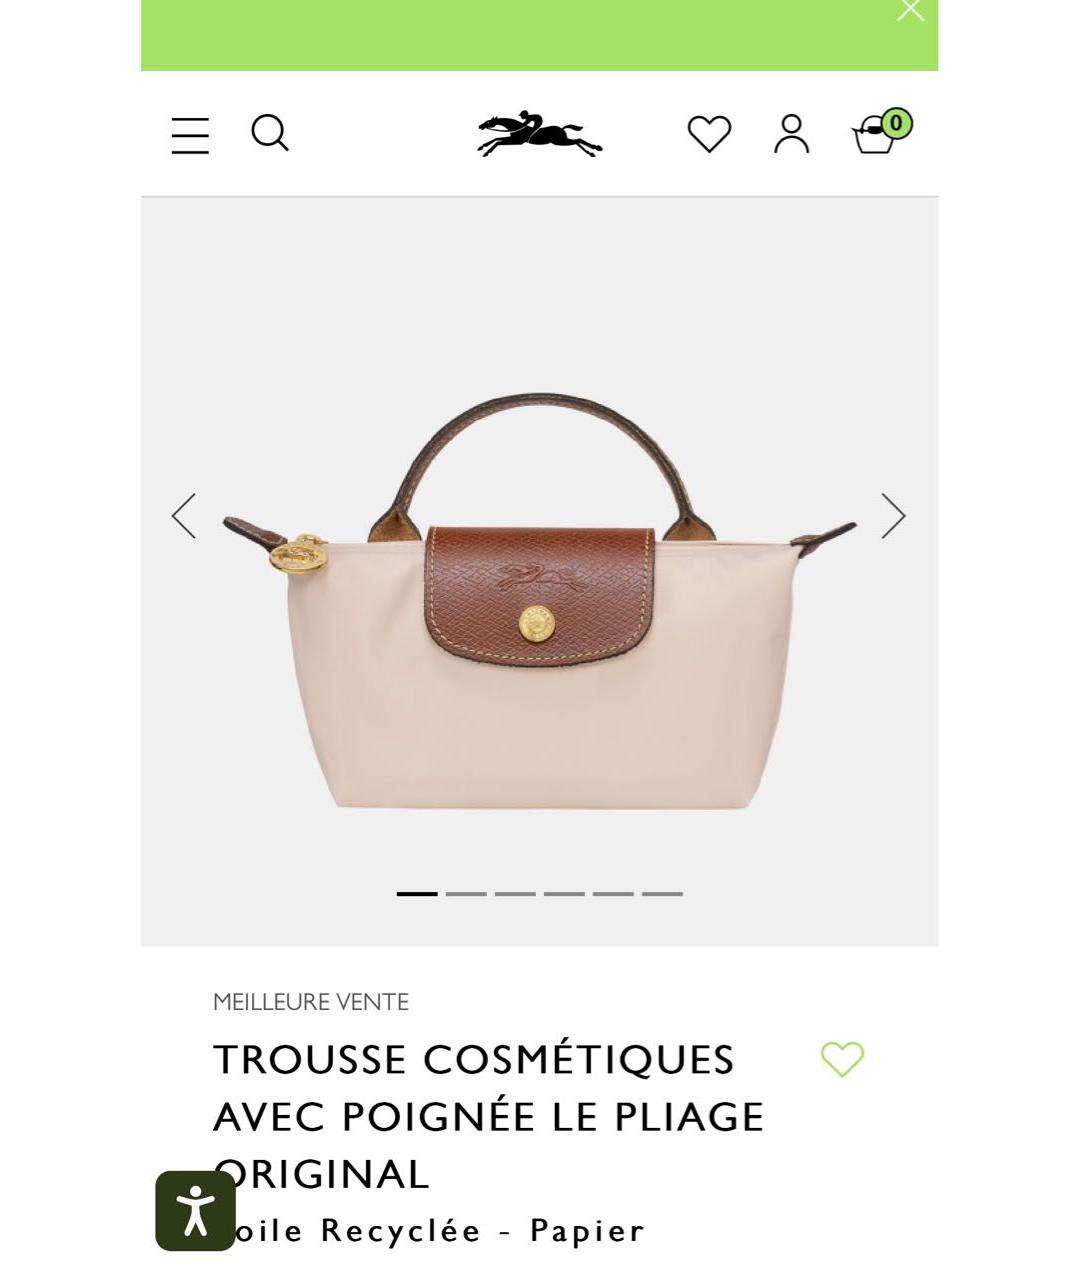
Task: Jump to the second carousel image indicator
Action: [x=466, y=893]
